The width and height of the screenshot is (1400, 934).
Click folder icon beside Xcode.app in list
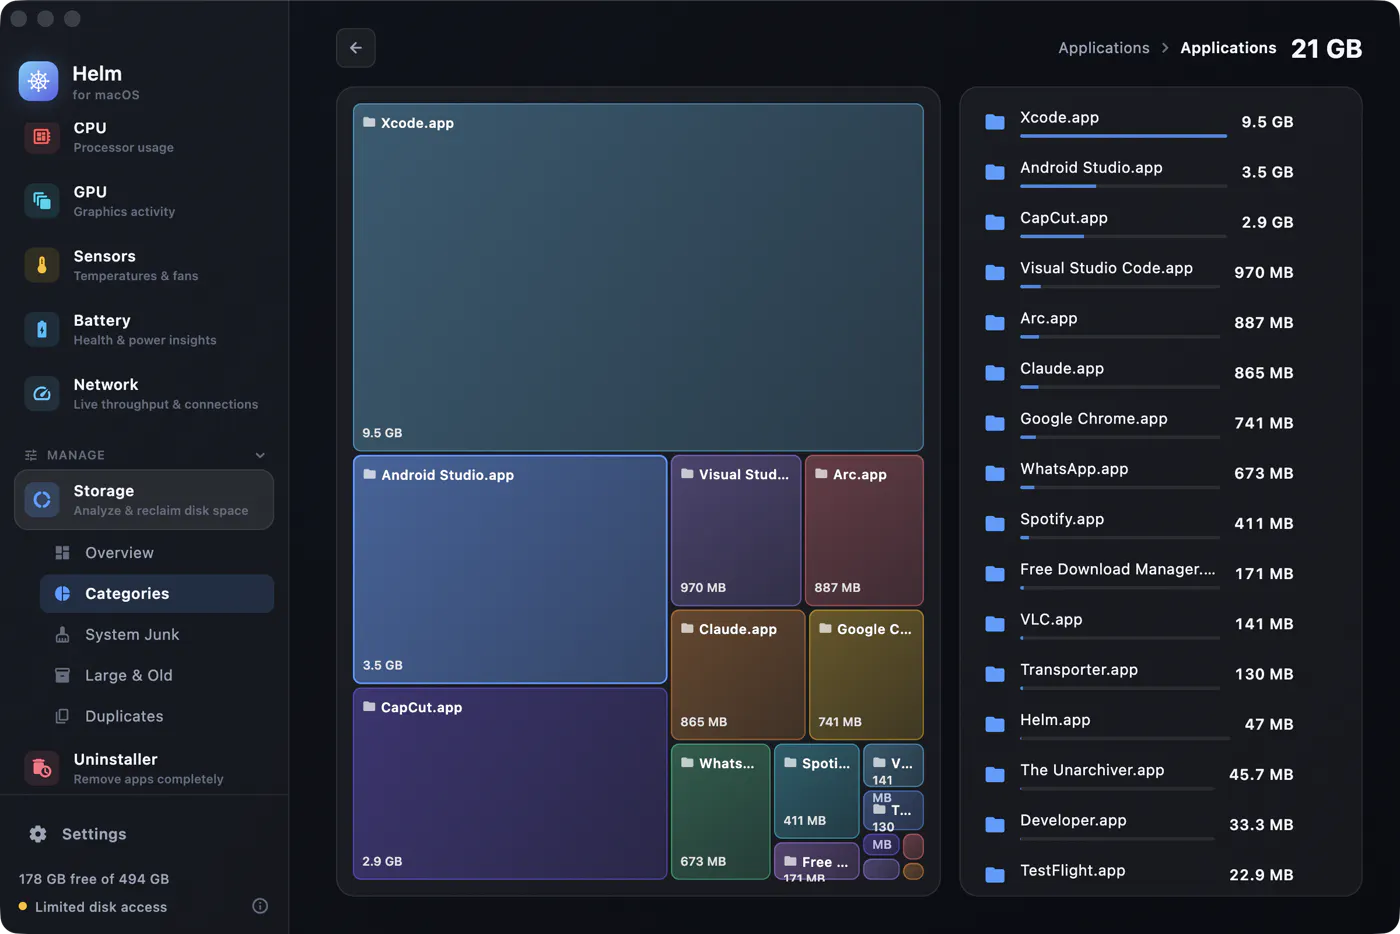coord(995,122)
